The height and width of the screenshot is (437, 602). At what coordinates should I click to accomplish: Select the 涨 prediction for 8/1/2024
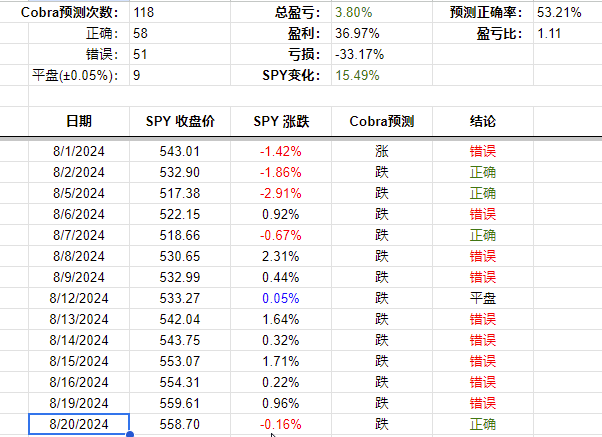[x=382, y=151]
